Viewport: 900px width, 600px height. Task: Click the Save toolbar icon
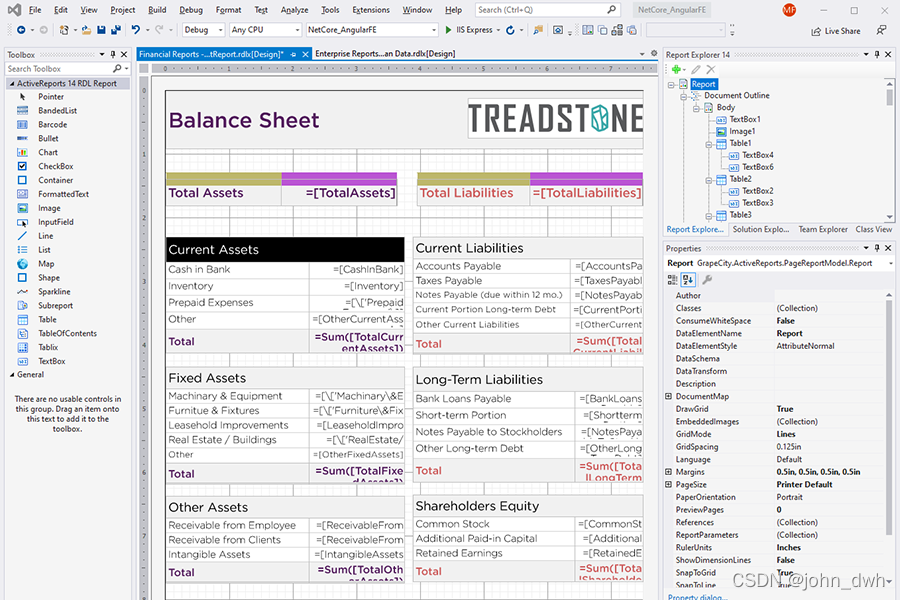pyautogui.click(x=101, y=30)
